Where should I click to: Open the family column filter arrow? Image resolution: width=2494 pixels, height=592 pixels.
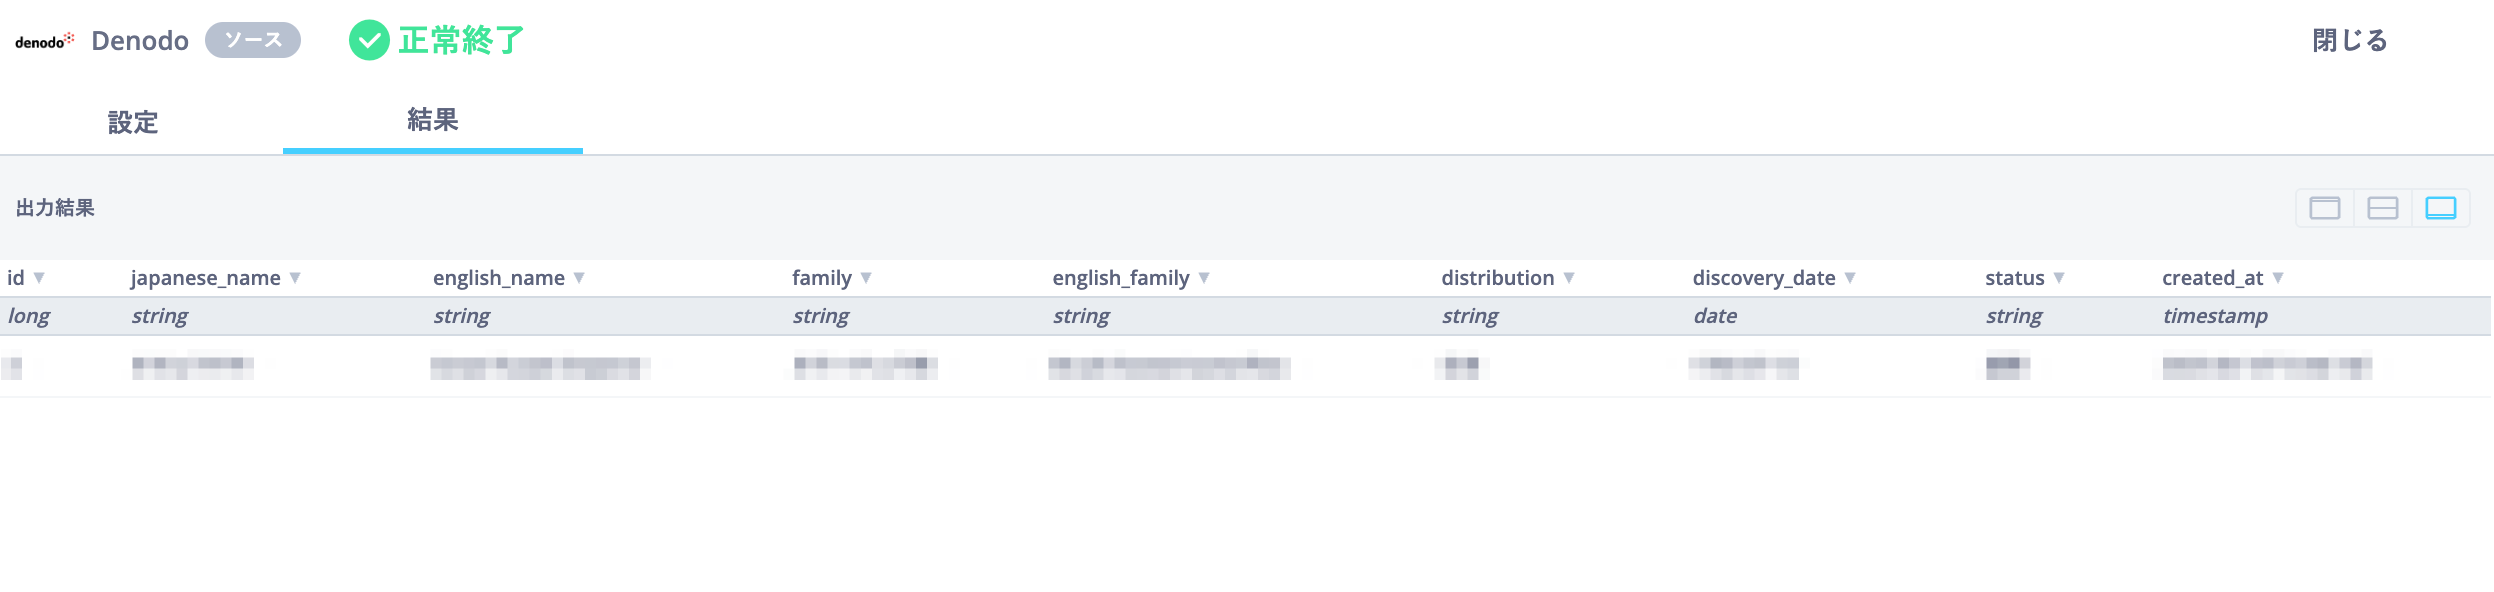pyautogui.click(x=866, y=278)
